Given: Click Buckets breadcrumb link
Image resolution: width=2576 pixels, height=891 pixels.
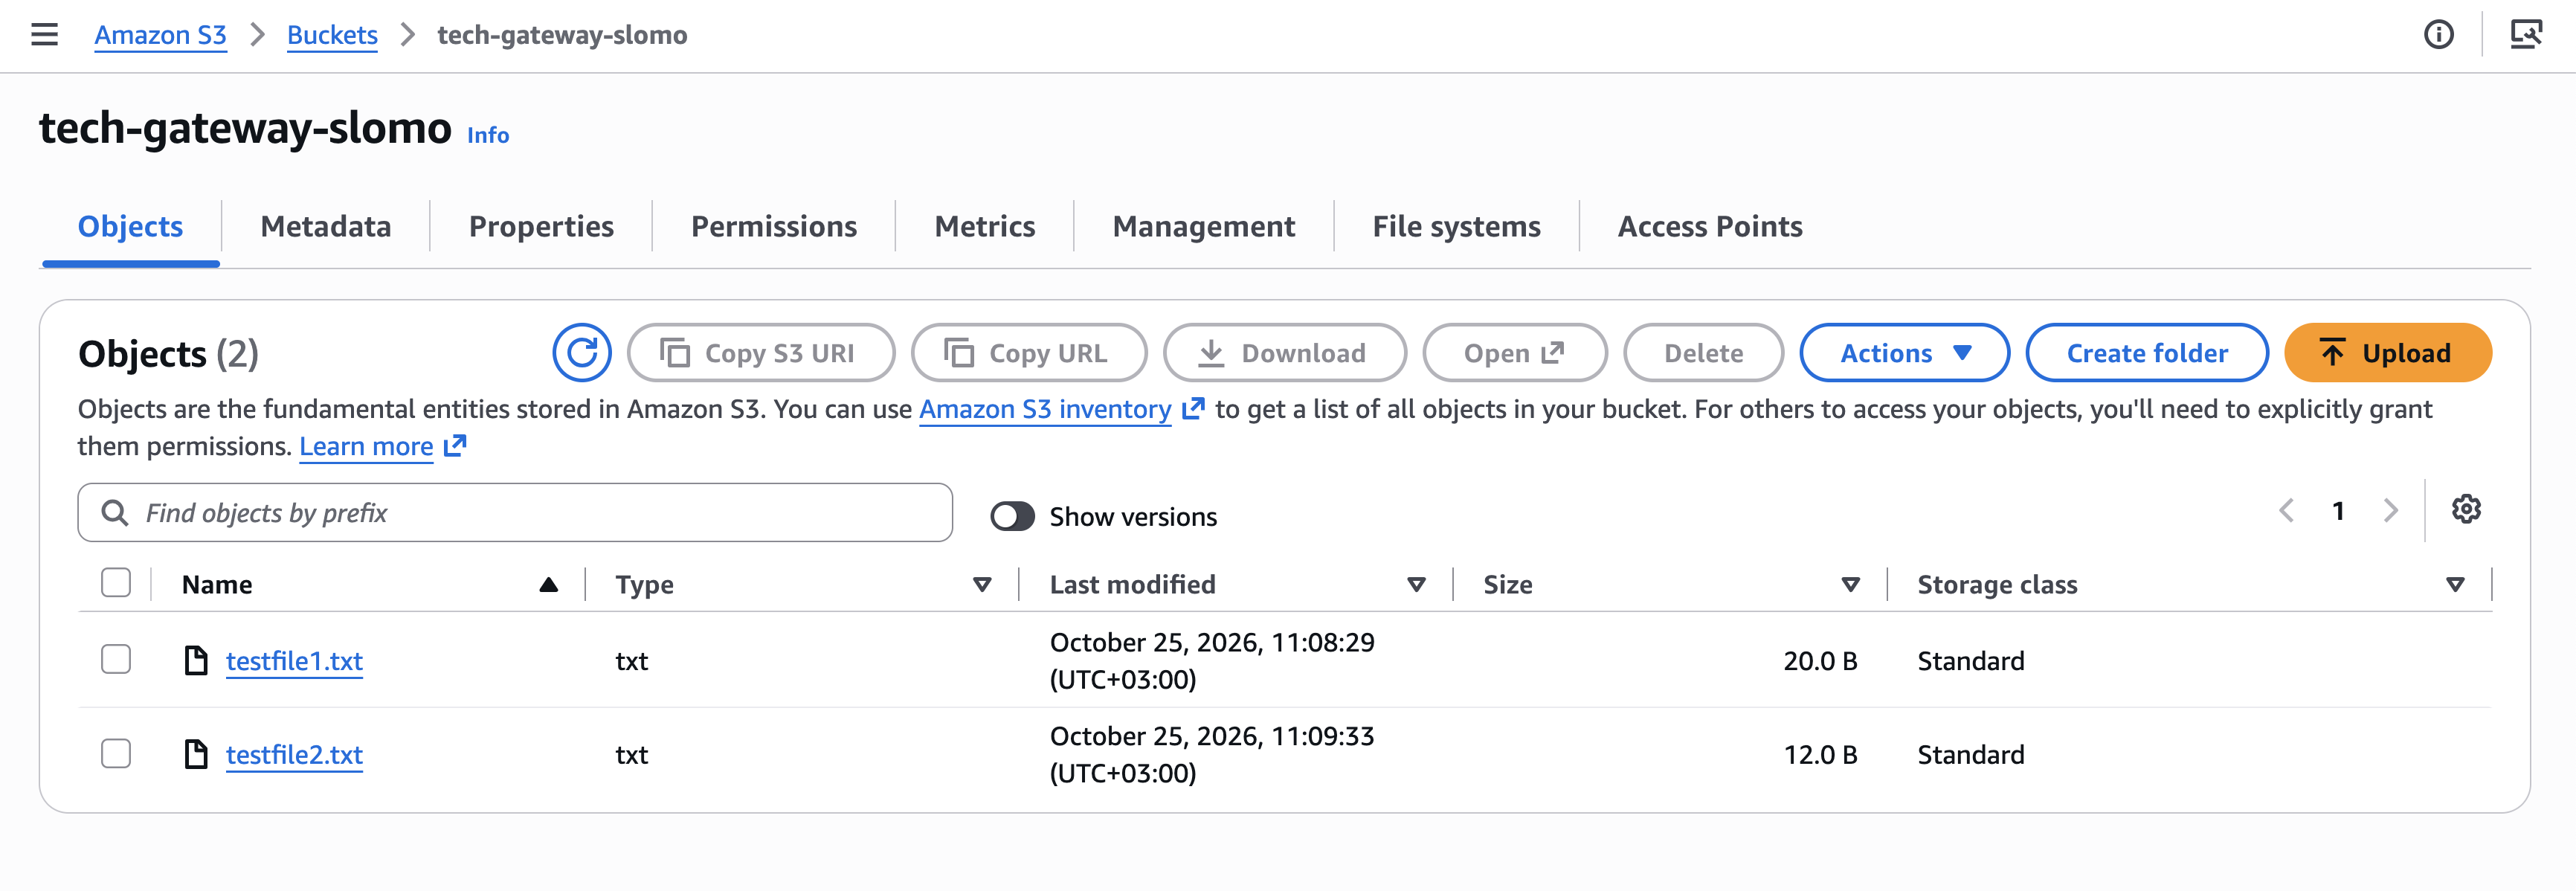Looking at the screenshot, I should tap(332, 35).
